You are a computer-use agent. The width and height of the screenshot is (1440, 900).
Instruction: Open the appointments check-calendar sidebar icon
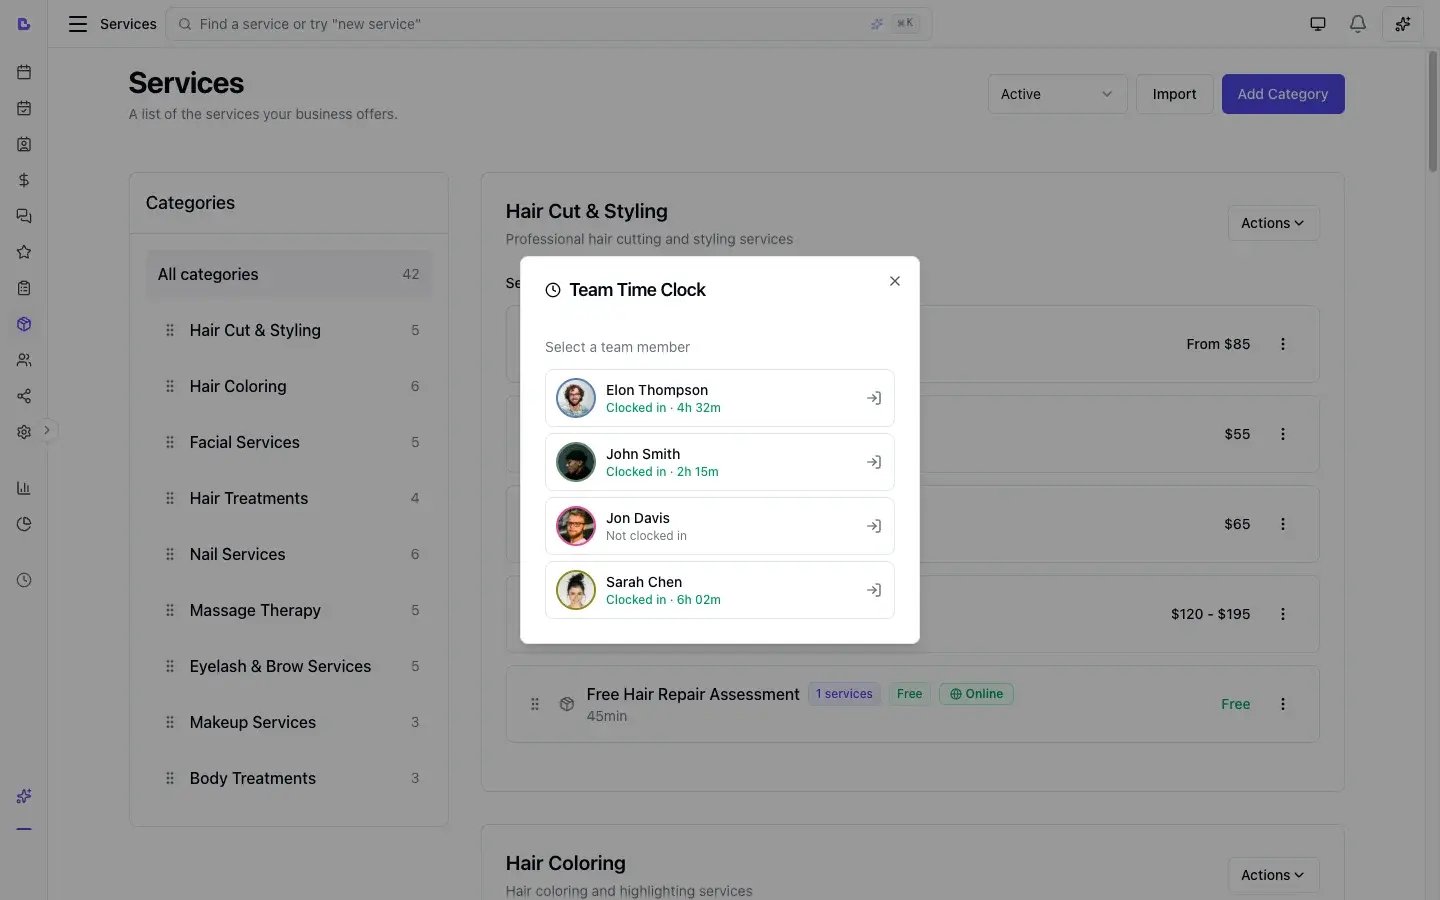[x=24, y=108]
